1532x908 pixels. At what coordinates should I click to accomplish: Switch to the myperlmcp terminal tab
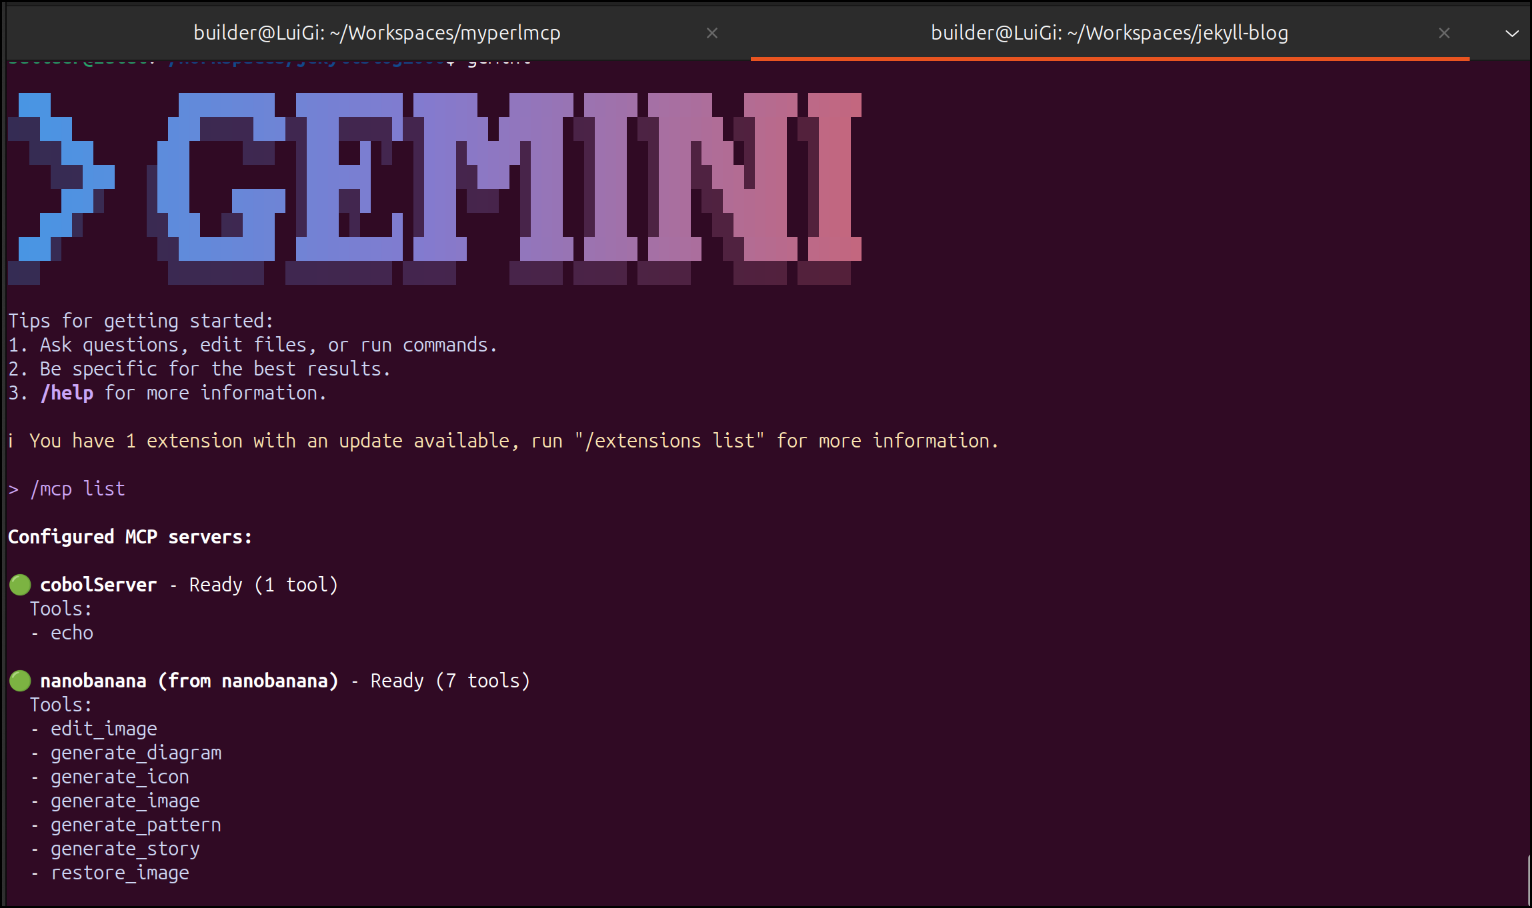point(376,33)
